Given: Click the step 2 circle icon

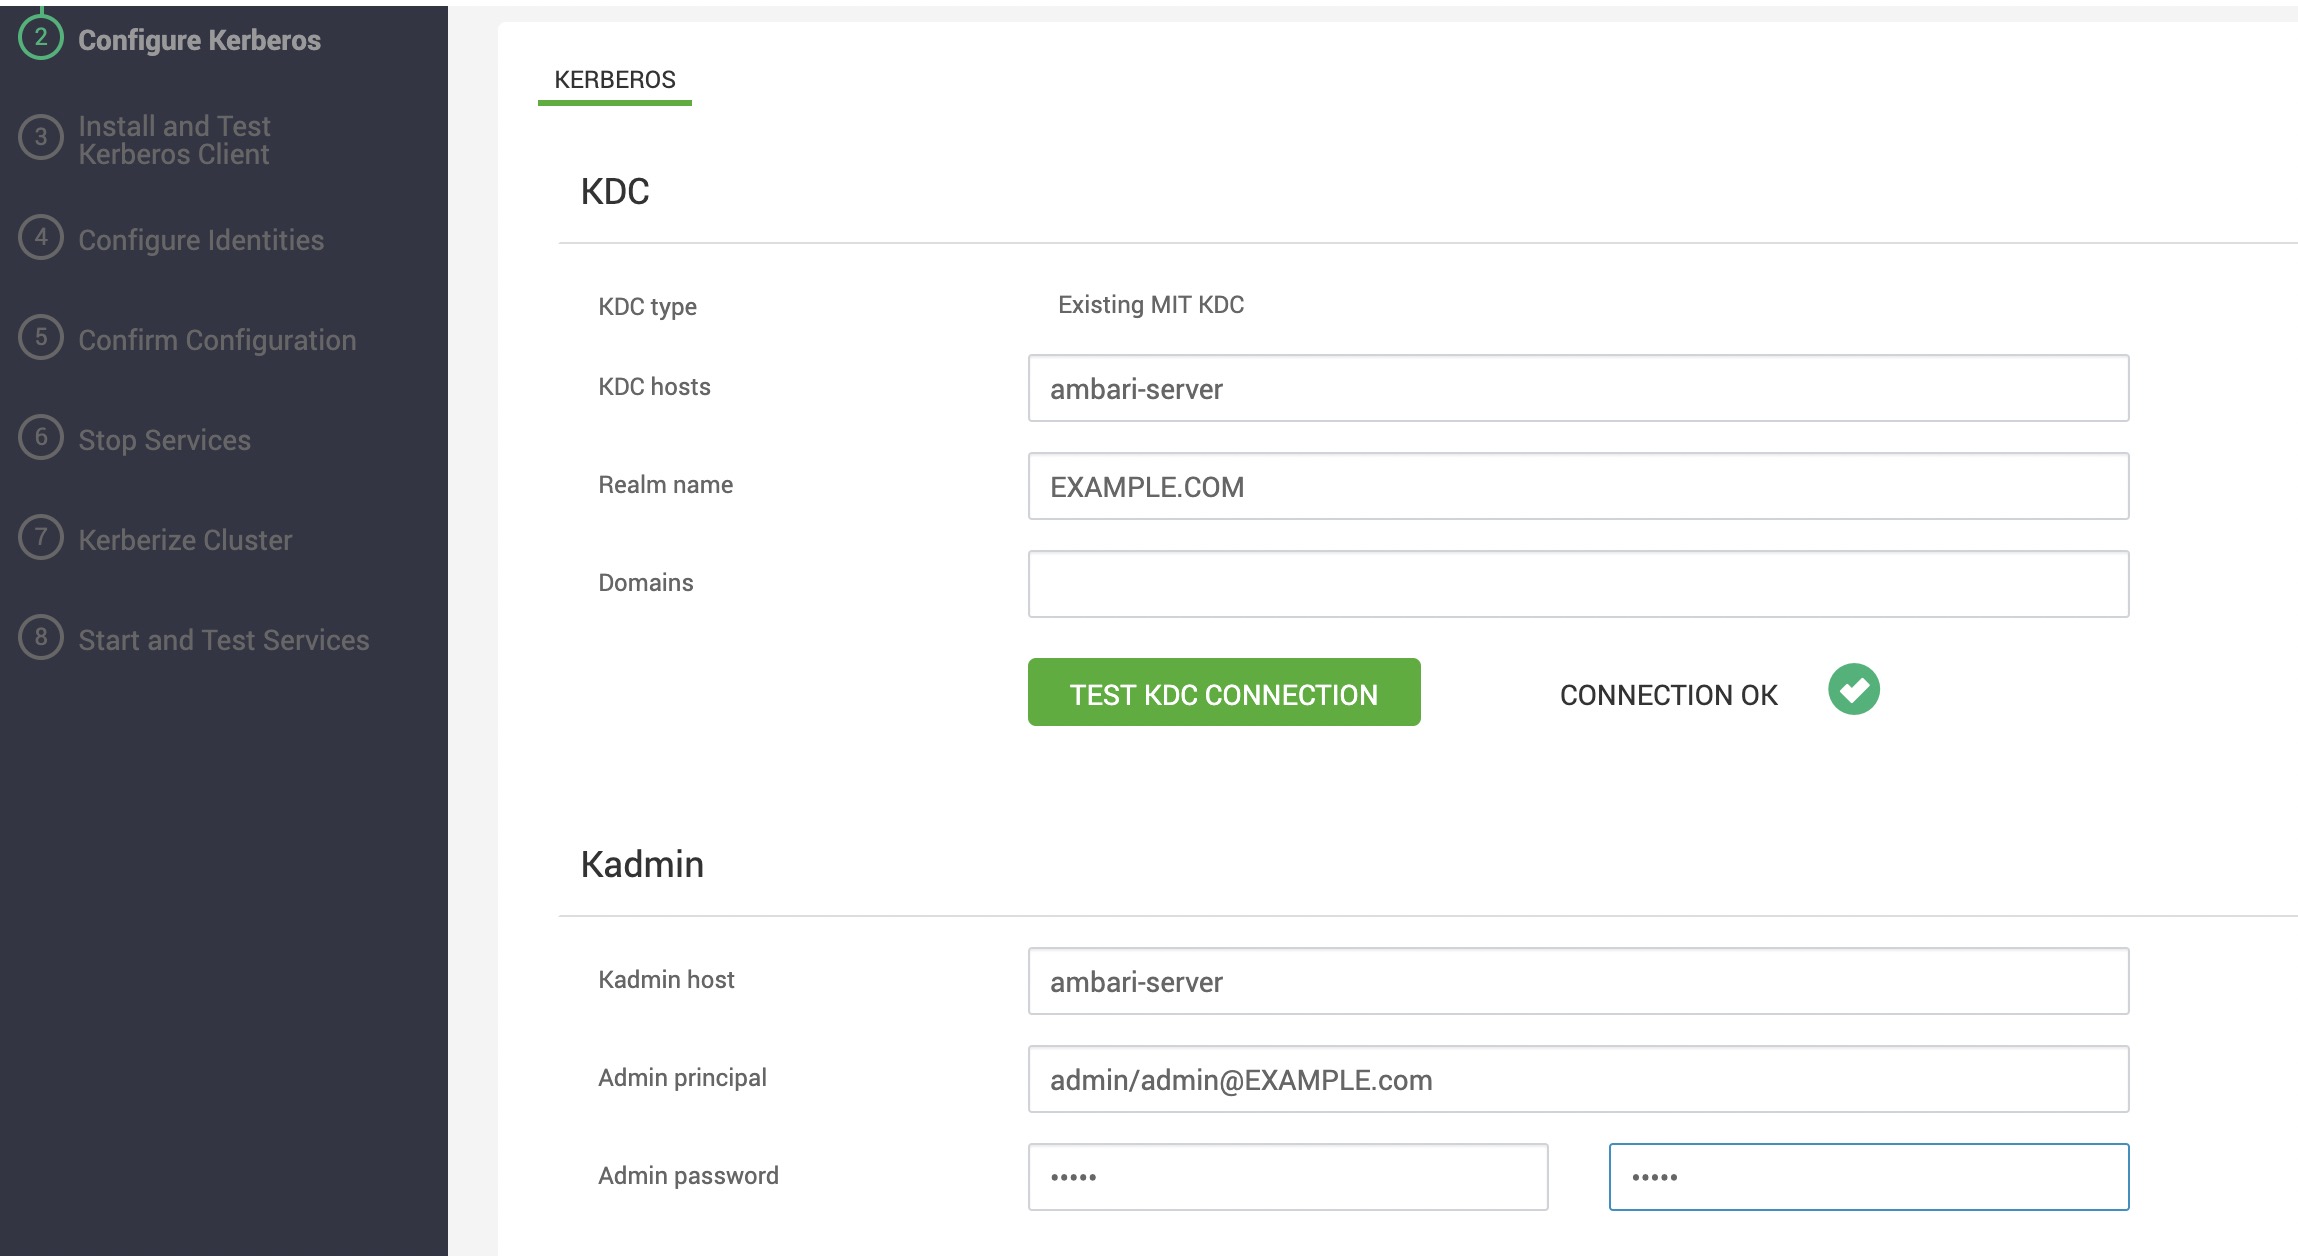Looking at the screenshot, I should tap(40, 38).
